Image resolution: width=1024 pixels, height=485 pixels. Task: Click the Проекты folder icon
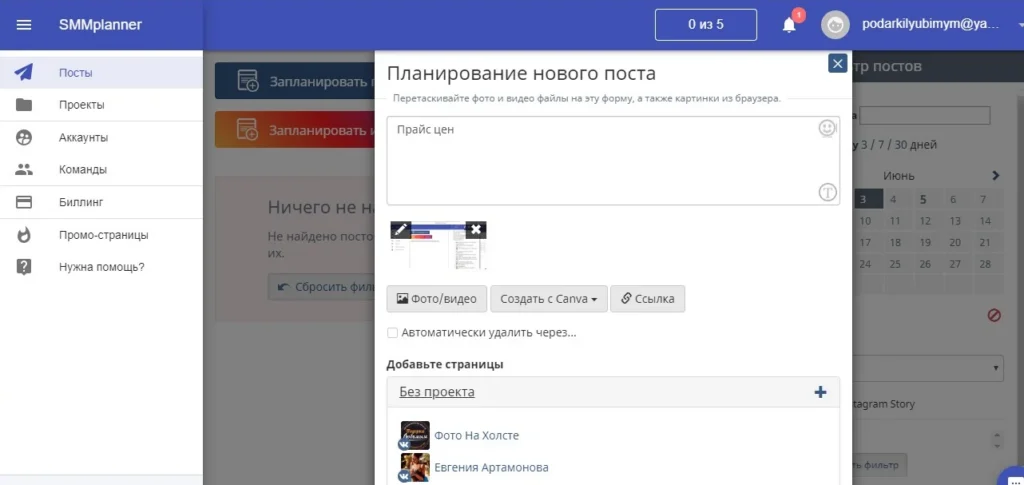click(24, 104)
